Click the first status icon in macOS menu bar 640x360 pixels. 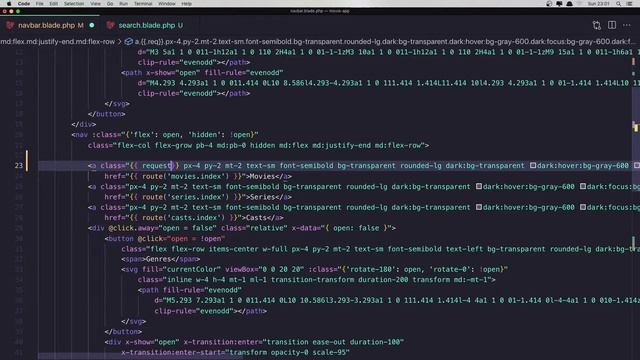(x=549, y=4)
